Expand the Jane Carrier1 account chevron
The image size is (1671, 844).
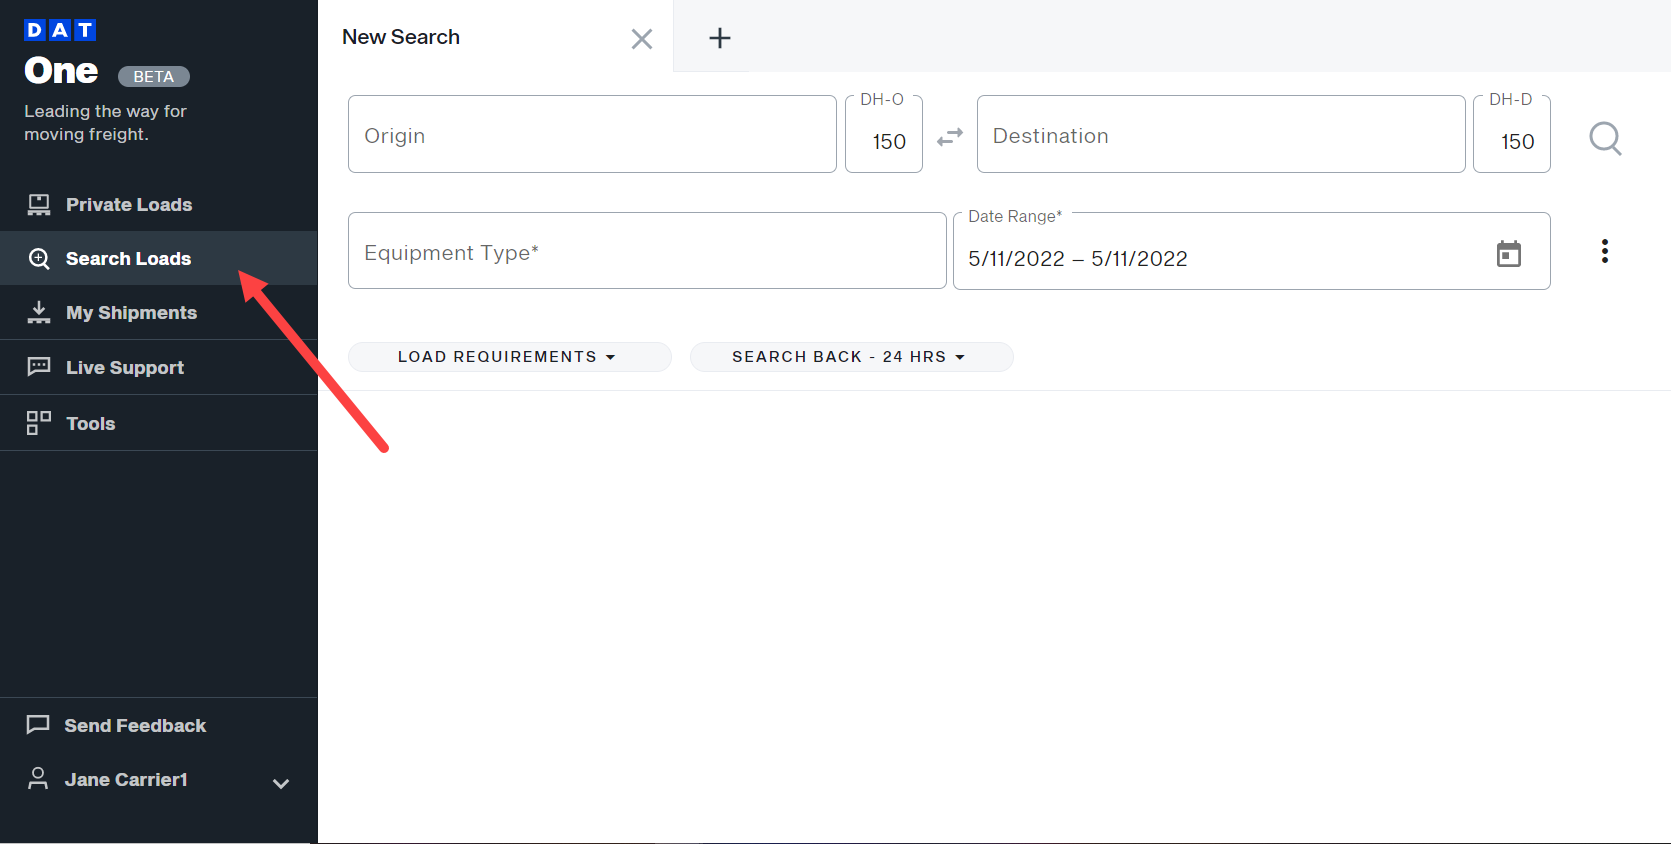(x=281, y=783)
